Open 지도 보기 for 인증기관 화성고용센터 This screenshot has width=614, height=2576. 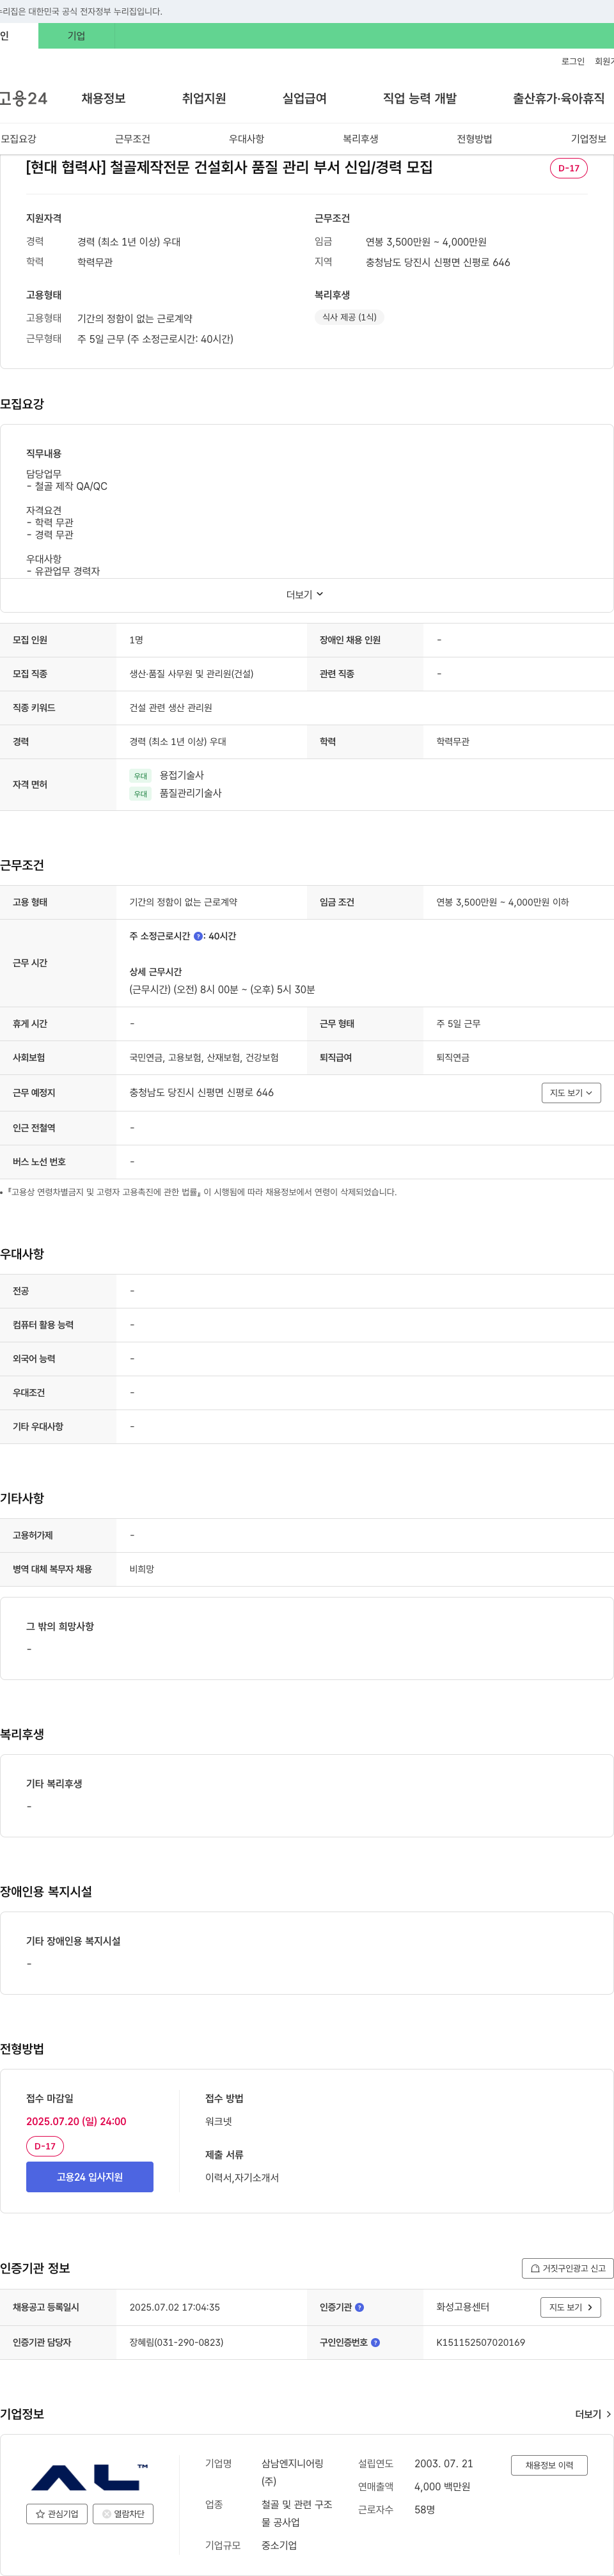point(571,2308)
